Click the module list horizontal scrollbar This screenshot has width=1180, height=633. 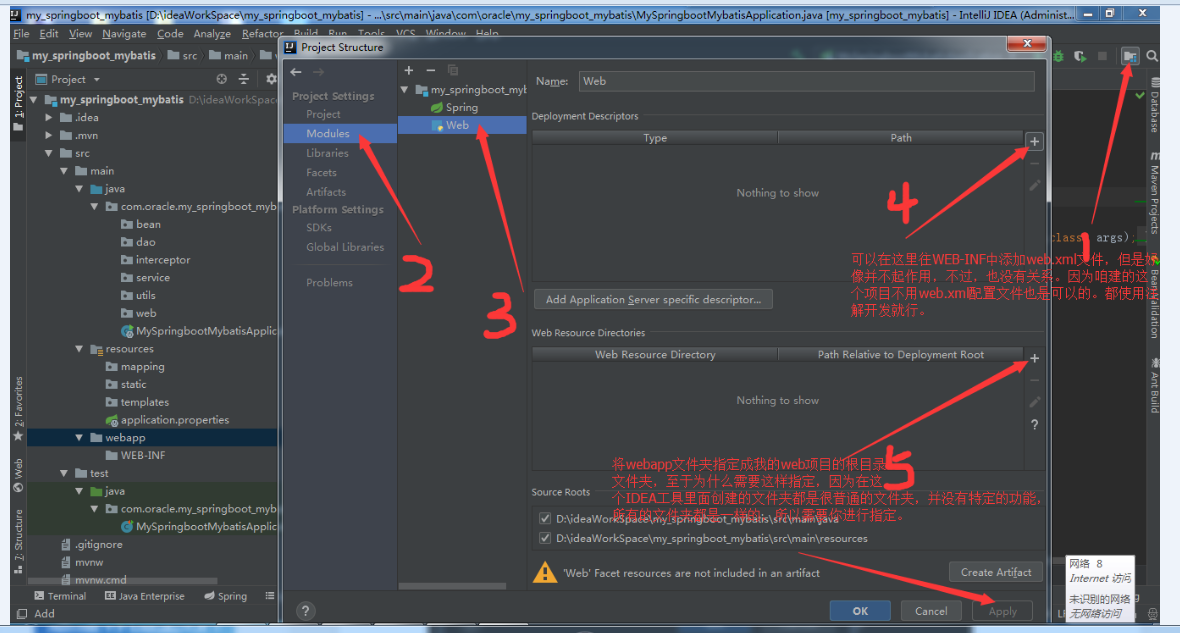point(452,586)
